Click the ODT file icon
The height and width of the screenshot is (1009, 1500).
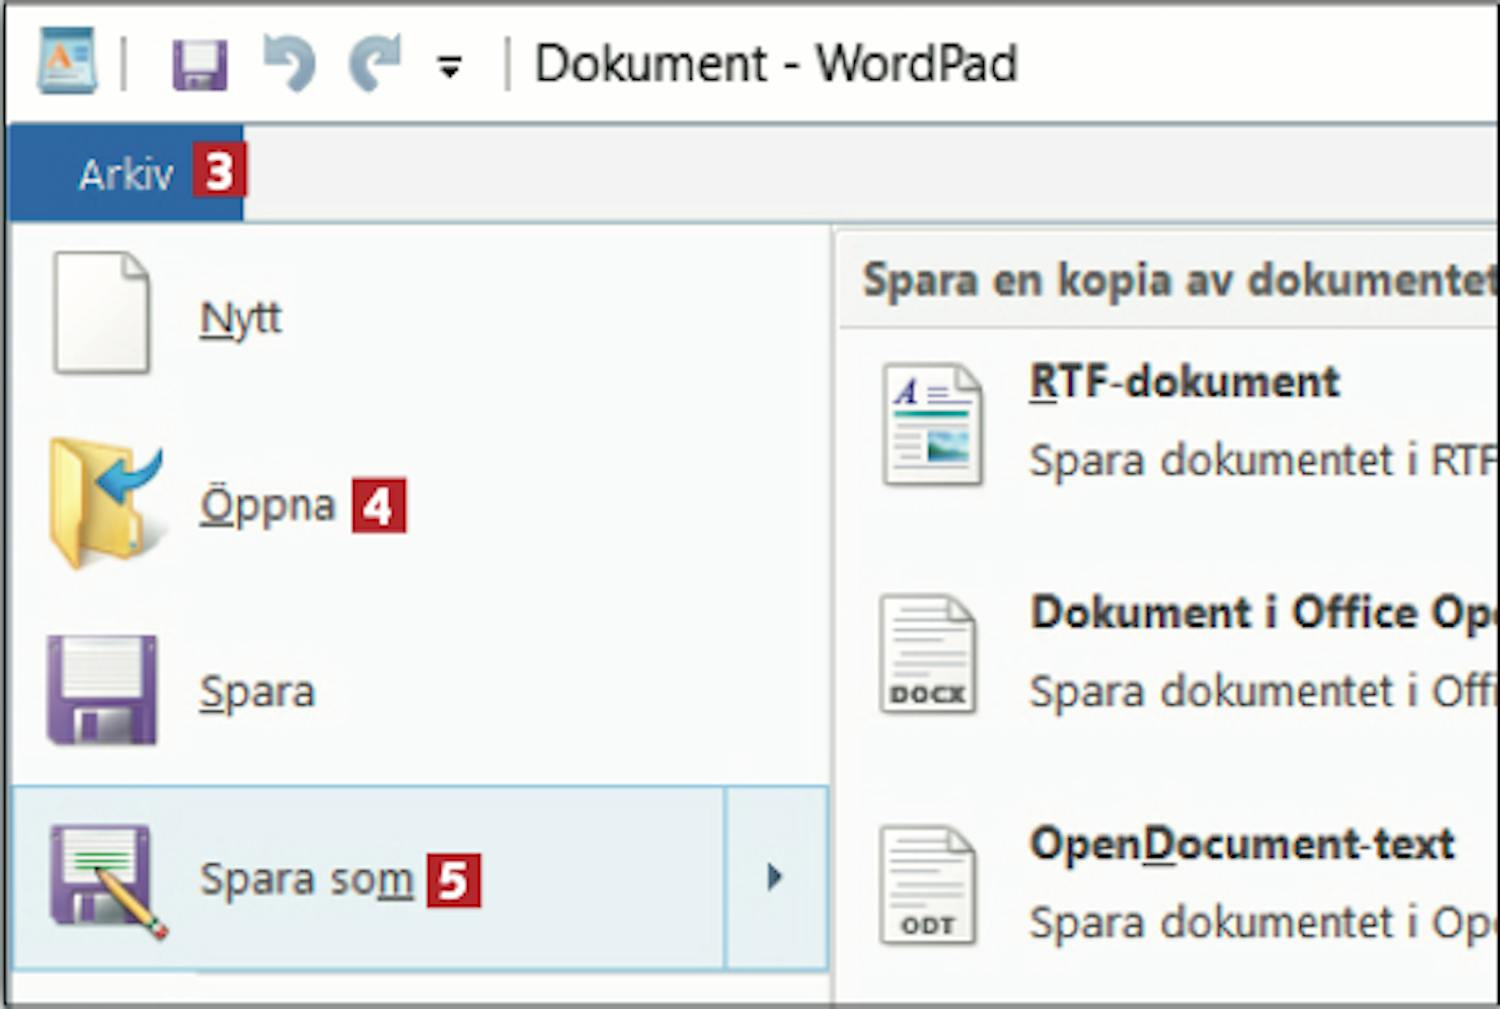(928, 885)
